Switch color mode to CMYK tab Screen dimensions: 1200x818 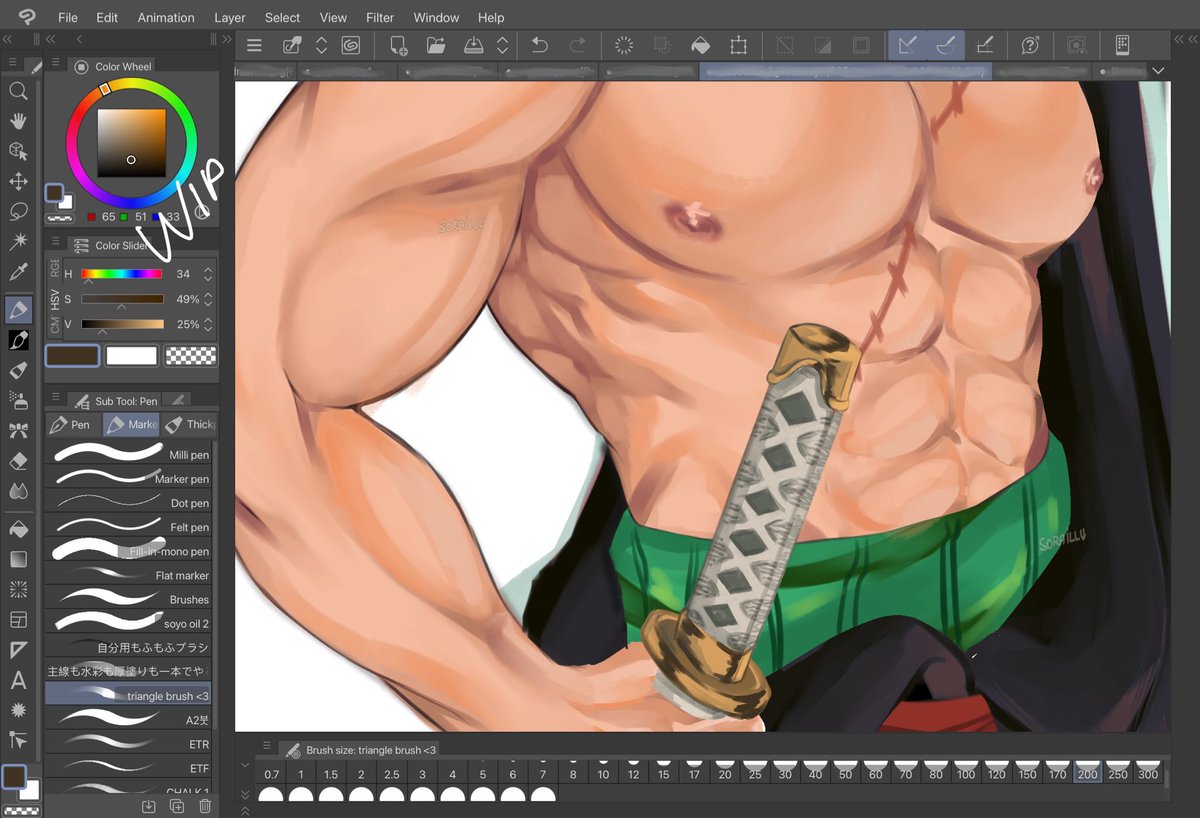coord(55,325)
